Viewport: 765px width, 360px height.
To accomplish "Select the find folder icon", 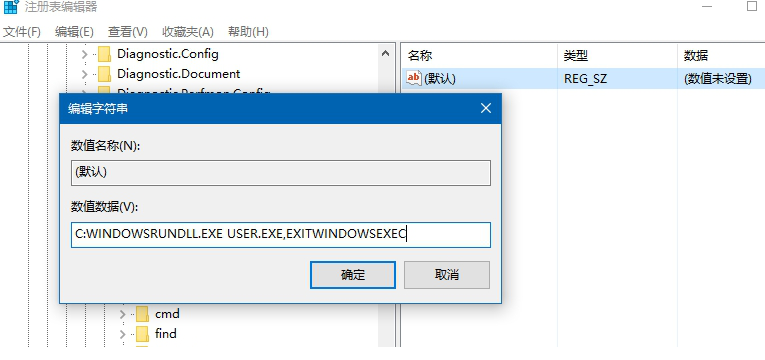I will click(142, 334).
